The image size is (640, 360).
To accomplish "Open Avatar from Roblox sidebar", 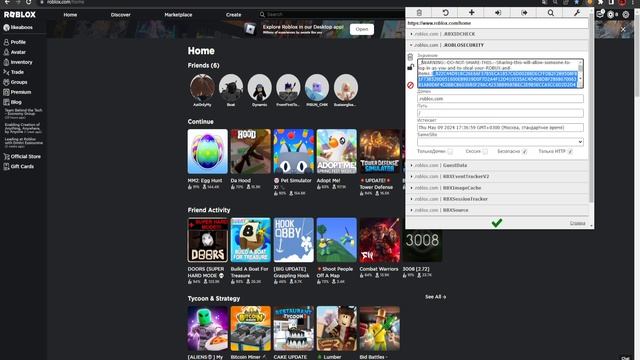I will (15, 52).
